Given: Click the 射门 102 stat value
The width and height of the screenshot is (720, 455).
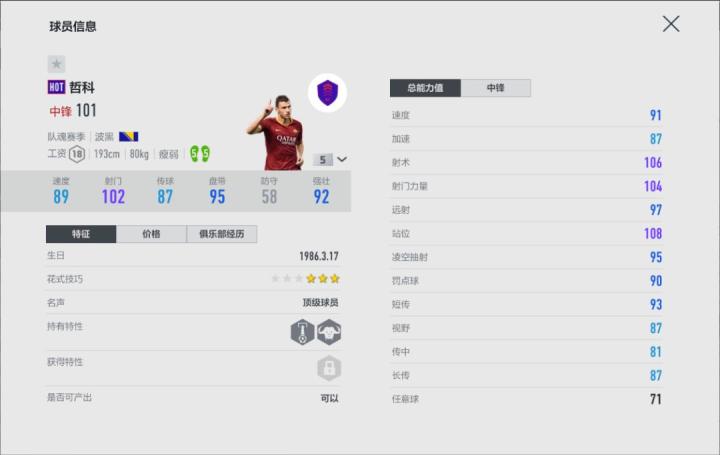Looking at the screenshot, I should point(113,197).
